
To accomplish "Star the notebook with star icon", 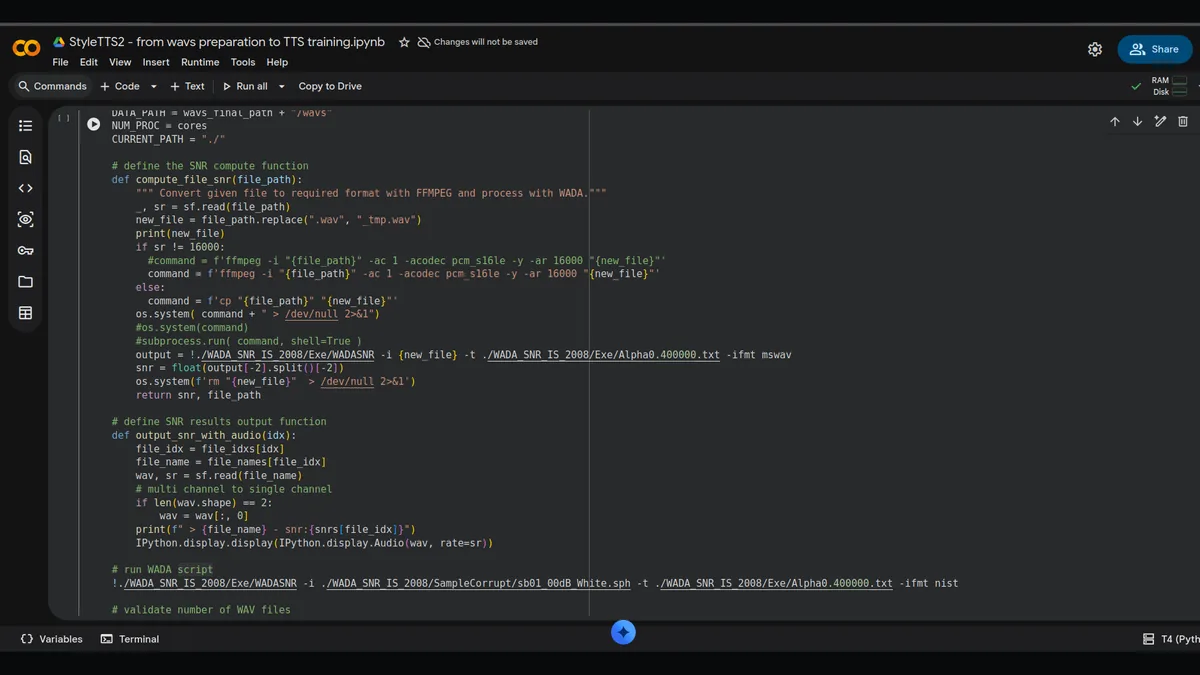I will [x=404, y=42].
